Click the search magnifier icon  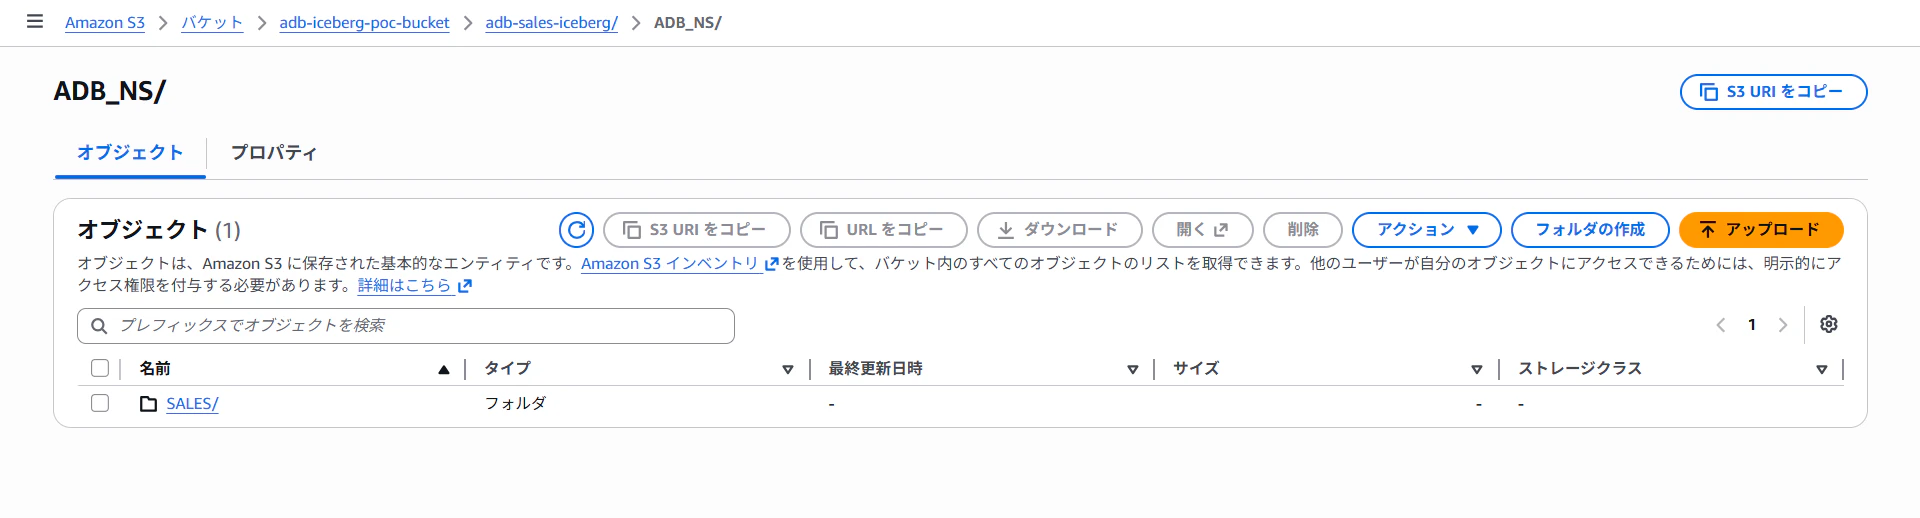pyautogui.click(x=99, y=326)
